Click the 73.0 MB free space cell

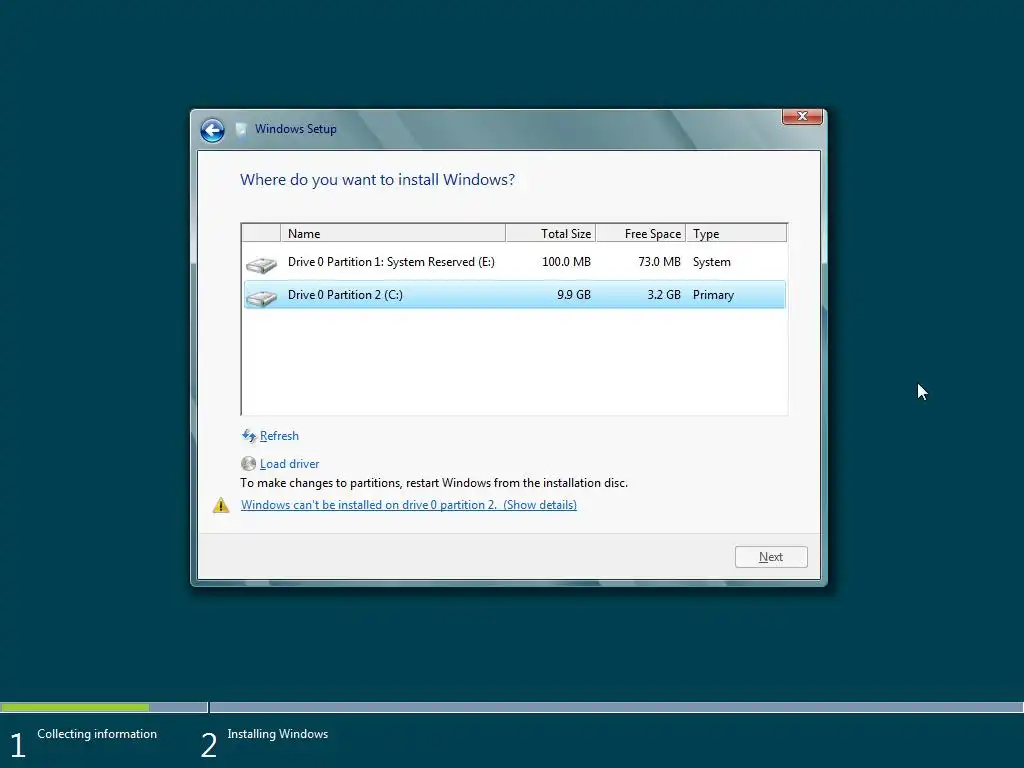659,262
